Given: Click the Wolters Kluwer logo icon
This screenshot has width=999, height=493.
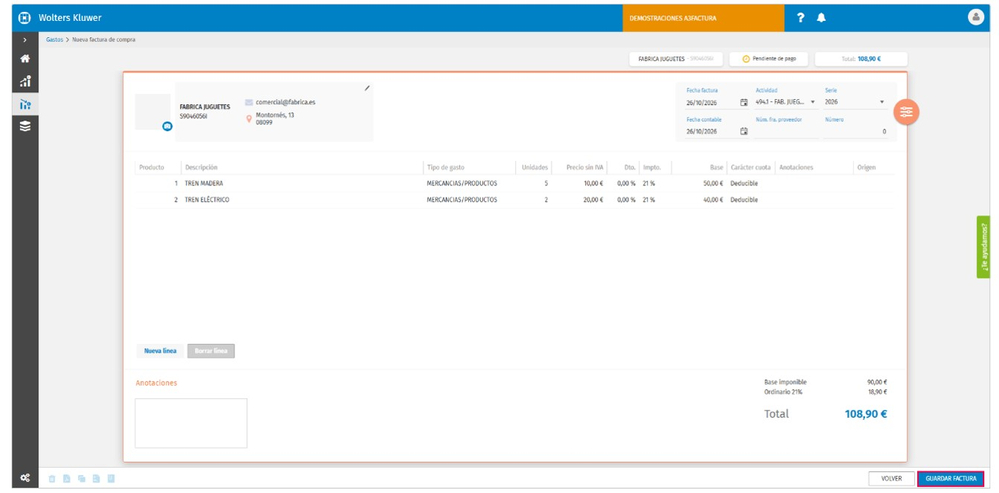Looking at the screenshot, I should 25,18.
